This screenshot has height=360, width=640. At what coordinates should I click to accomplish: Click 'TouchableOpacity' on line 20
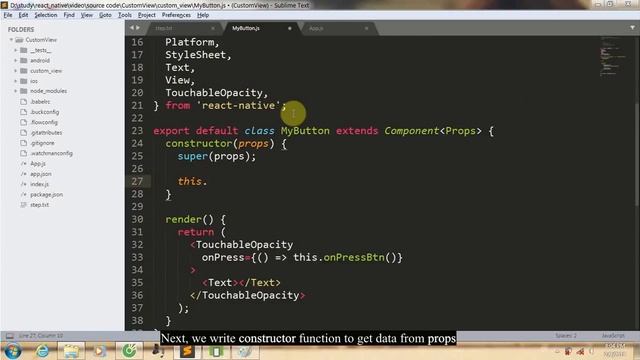[214, 93]
